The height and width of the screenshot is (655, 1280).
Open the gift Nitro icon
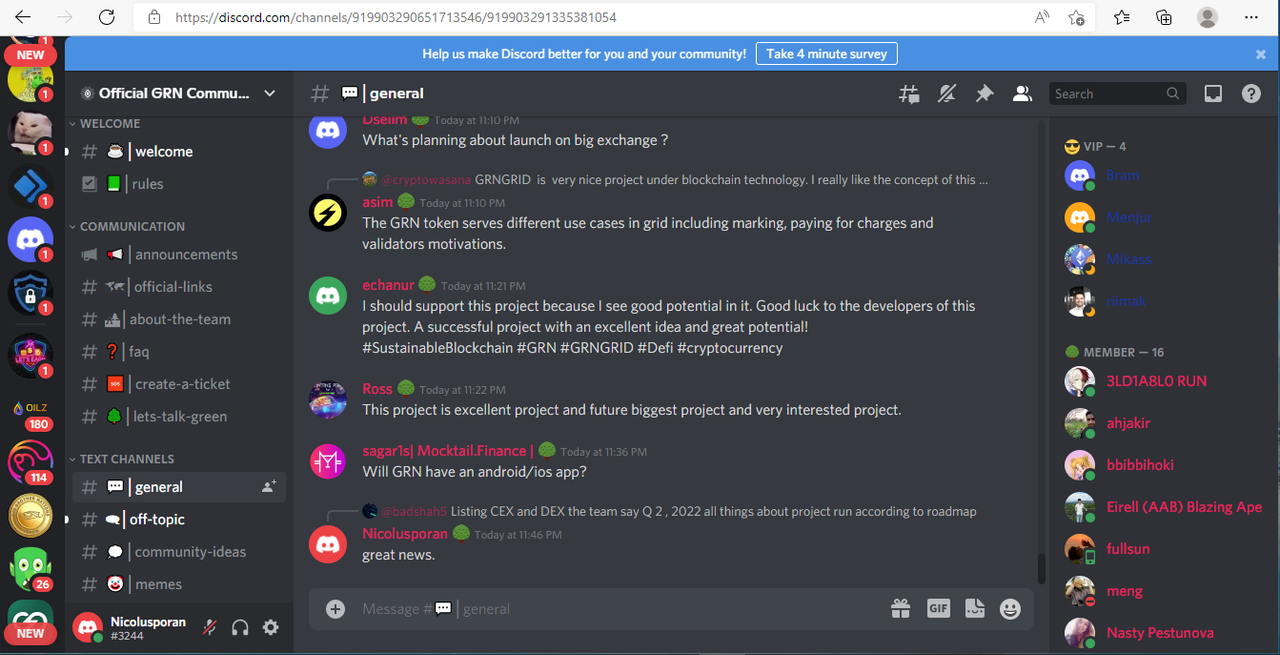pyautogui.click(x=900, y=608)
